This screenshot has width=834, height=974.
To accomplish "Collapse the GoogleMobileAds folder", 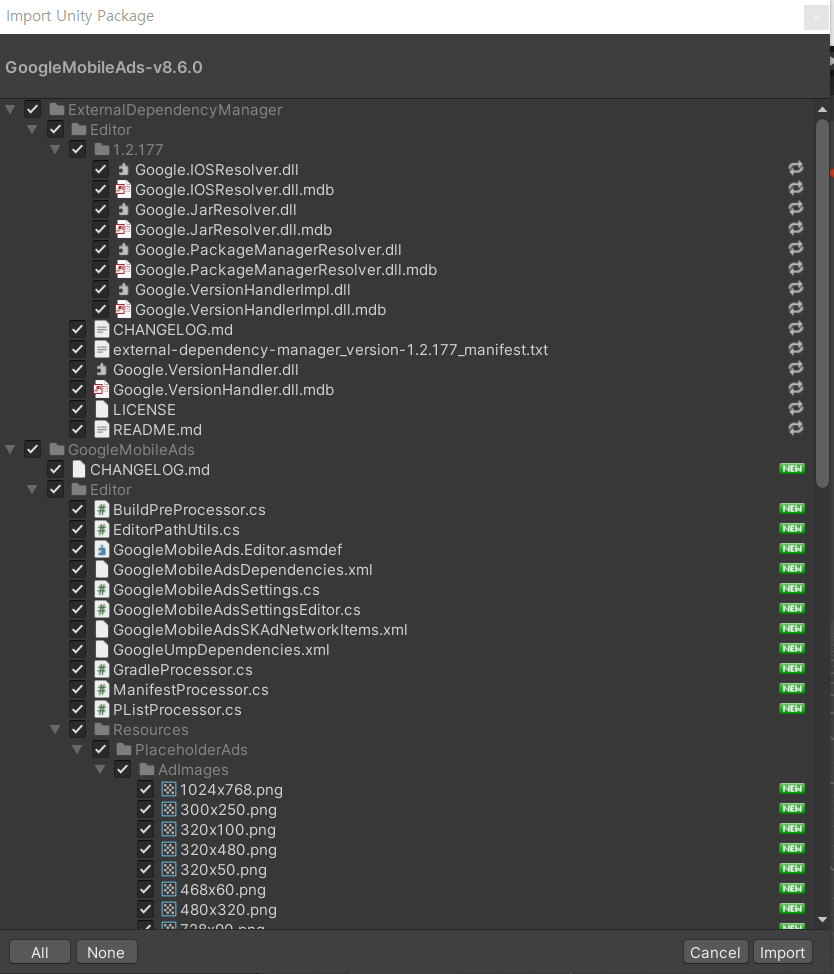I will click(x=10, y=450).
